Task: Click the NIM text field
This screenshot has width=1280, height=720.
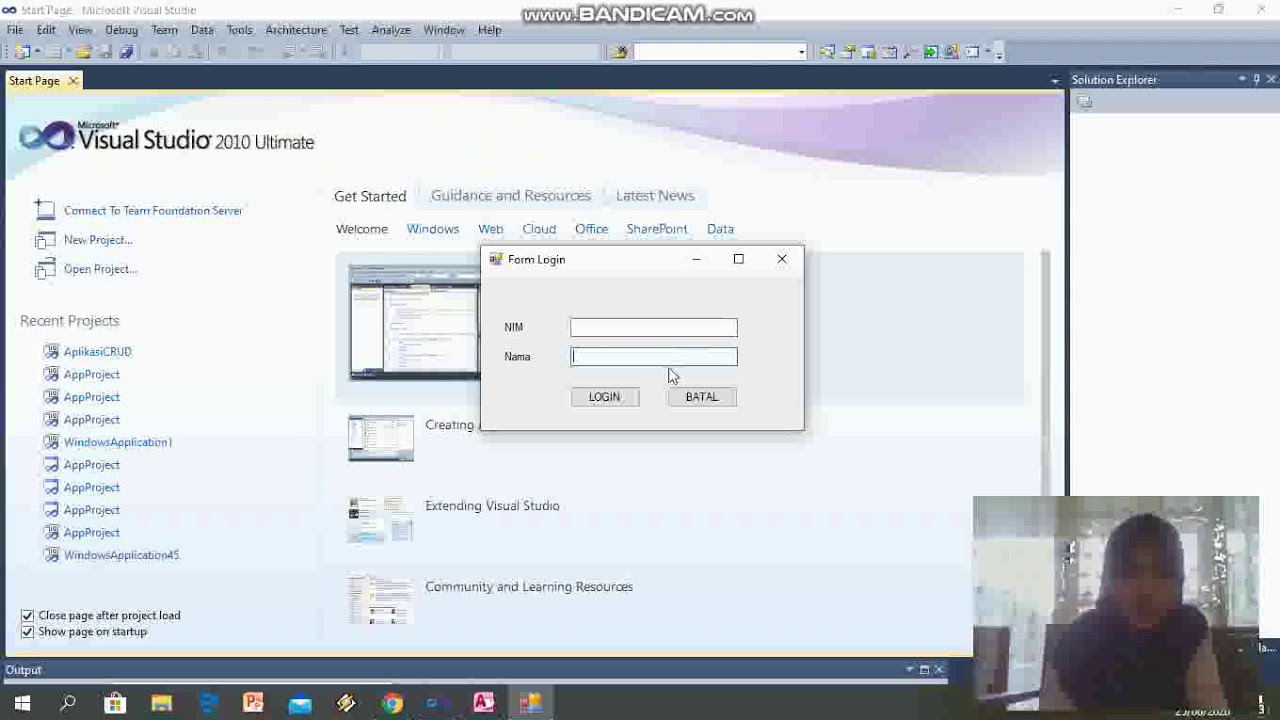Action: pyautogui.click(x=654, y=327)
